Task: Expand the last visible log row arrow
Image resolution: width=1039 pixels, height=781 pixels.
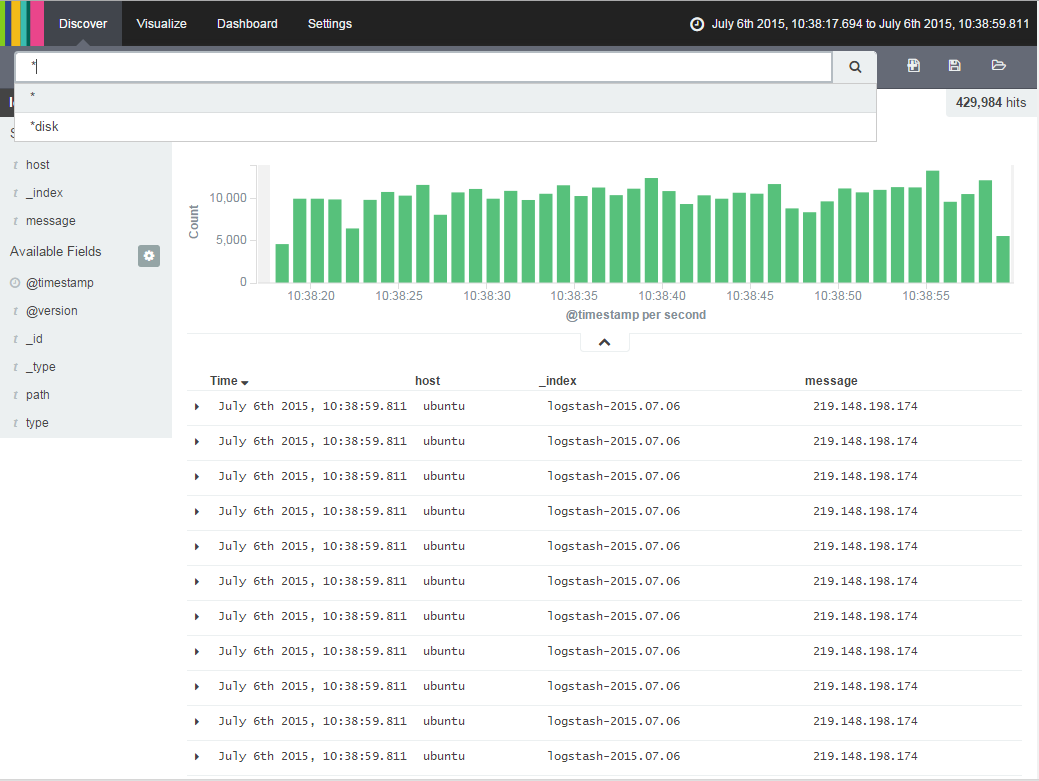Action: click(197, 757)
